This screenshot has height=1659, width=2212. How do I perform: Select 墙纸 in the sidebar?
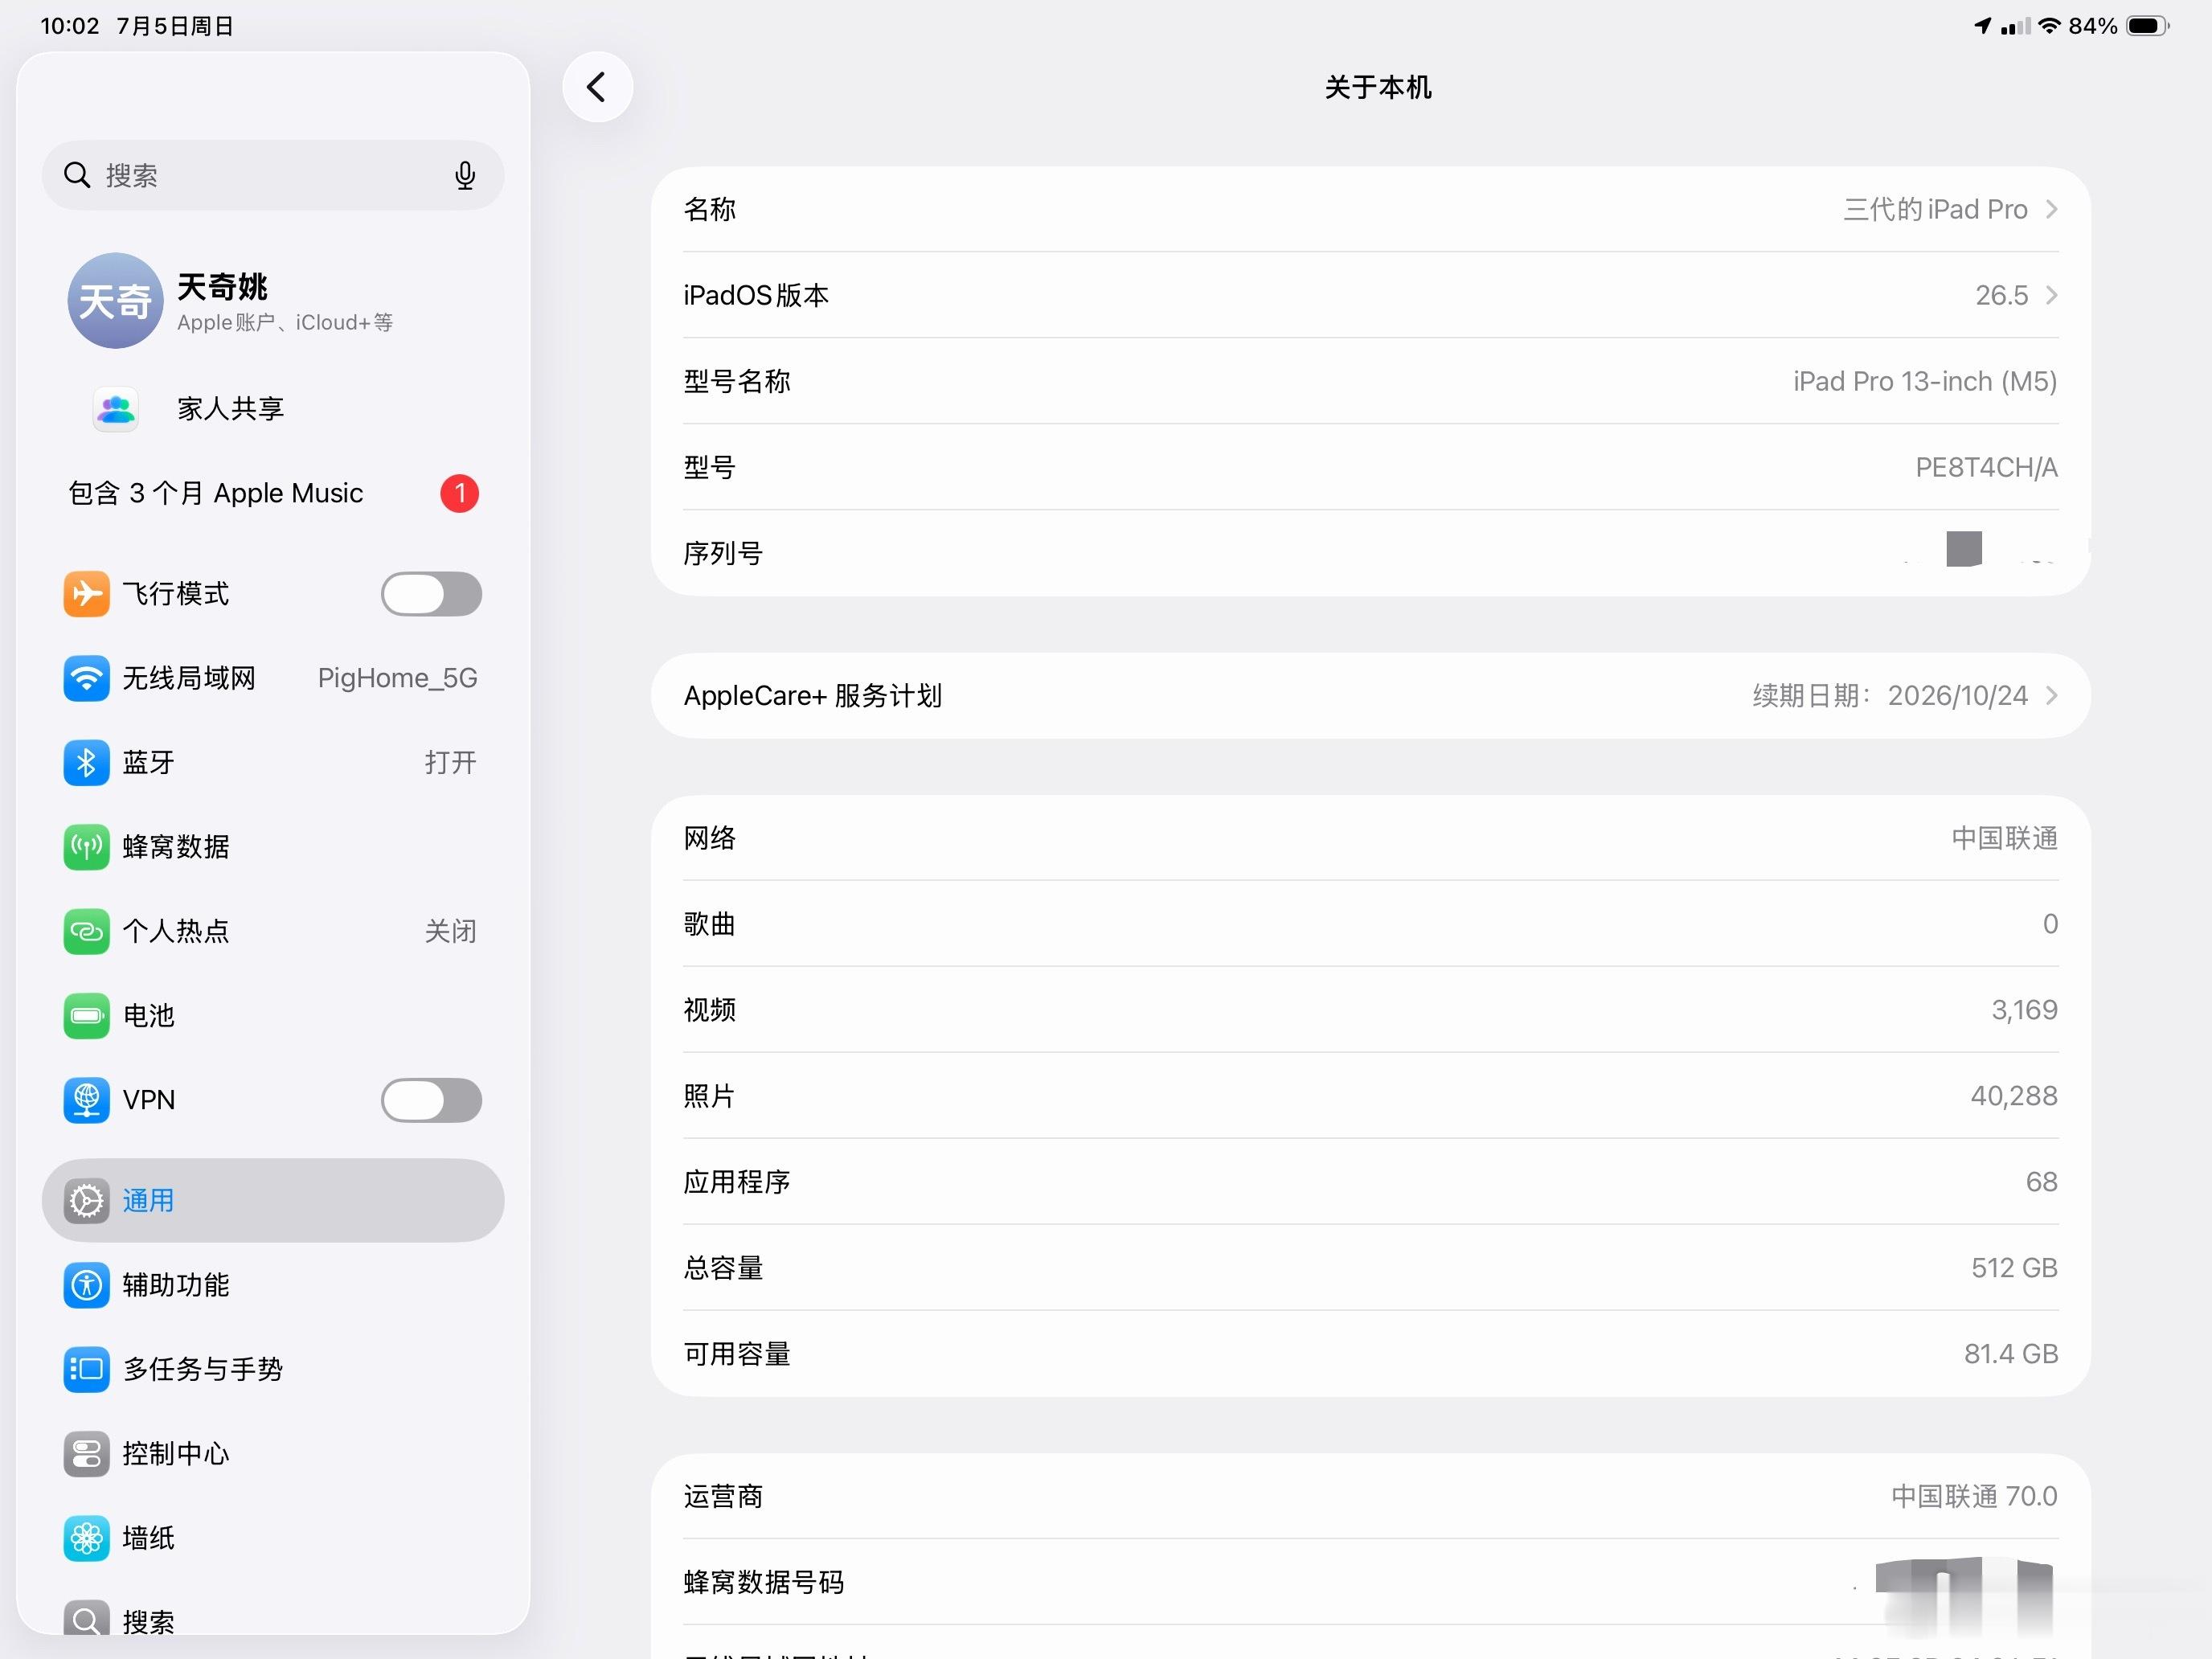pos(273,1538)
